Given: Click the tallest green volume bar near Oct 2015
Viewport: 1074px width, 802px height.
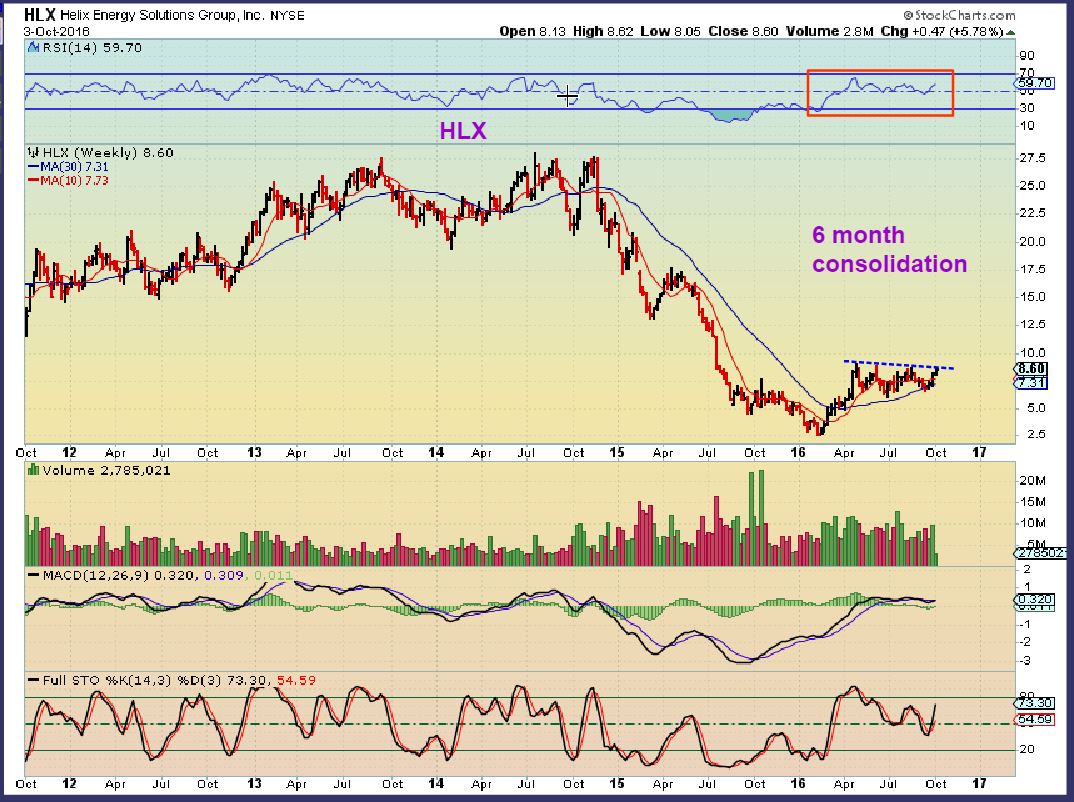Looking at the screenshot, I should point(761,517).
